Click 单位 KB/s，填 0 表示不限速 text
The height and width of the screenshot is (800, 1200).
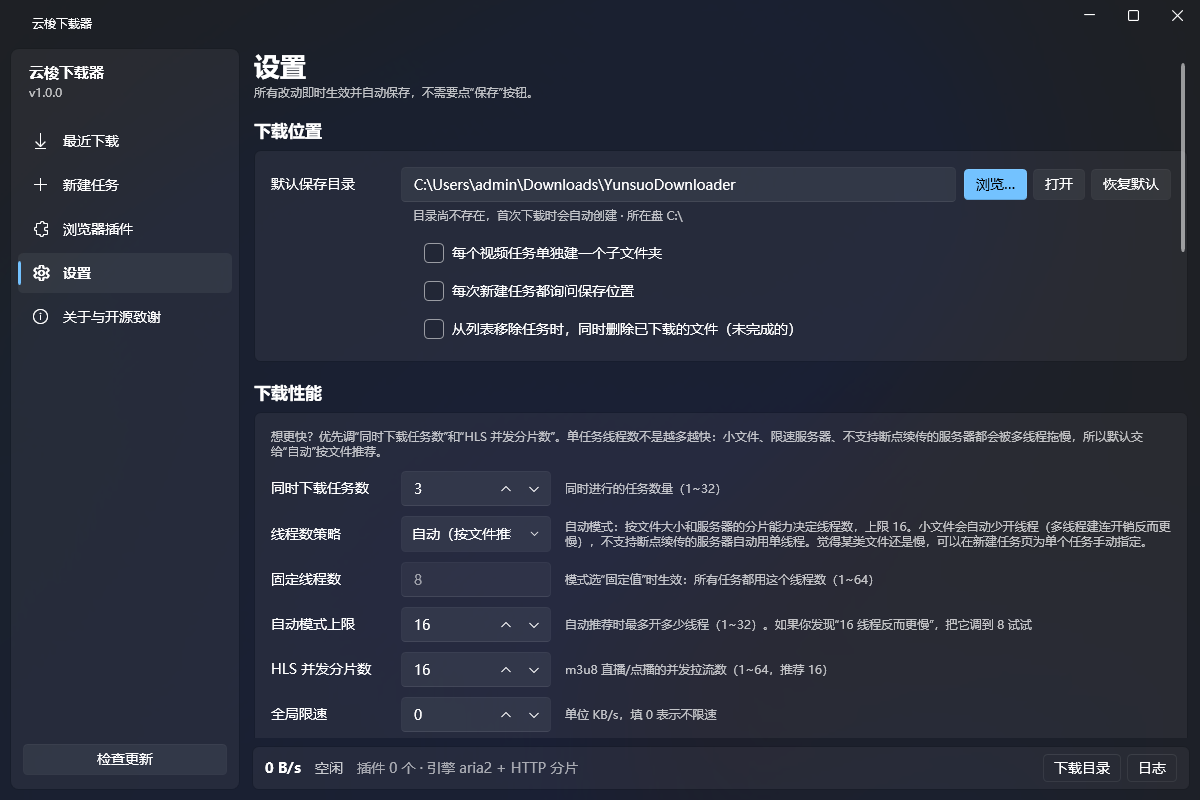pyautogui.click(x=641, y=714)
